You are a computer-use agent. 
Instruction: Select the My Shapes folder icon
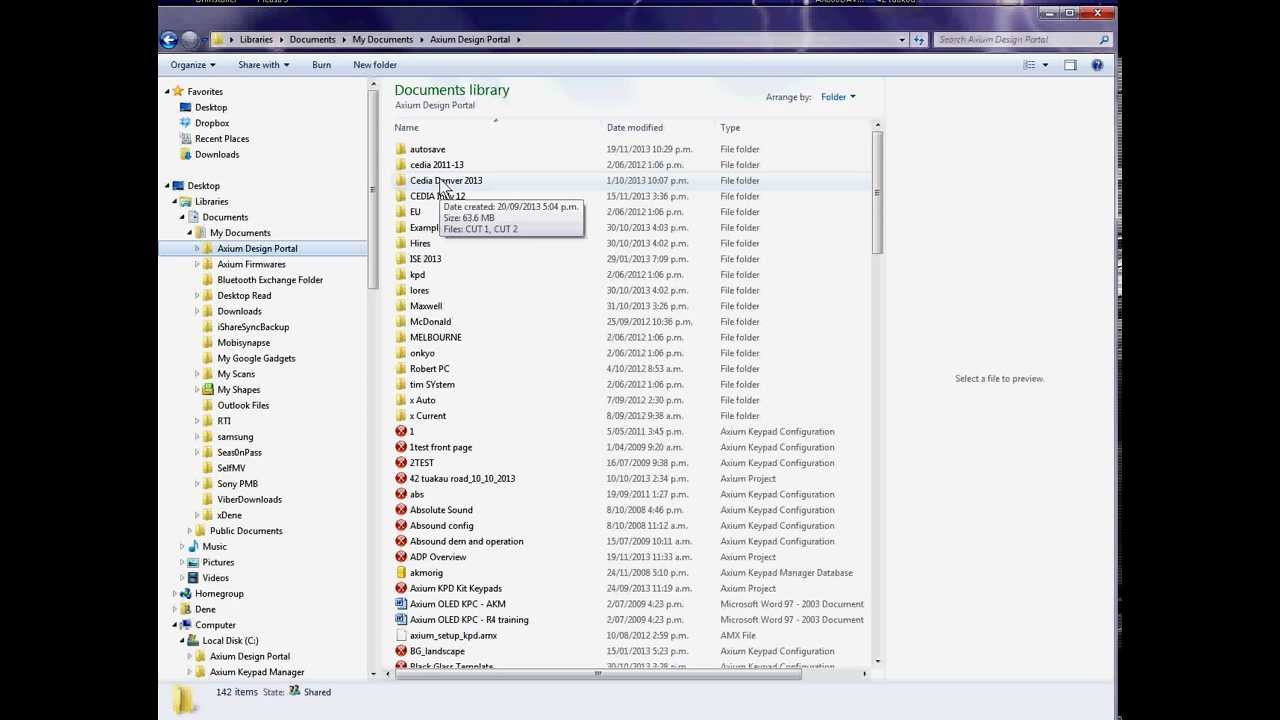click(208, 390)
